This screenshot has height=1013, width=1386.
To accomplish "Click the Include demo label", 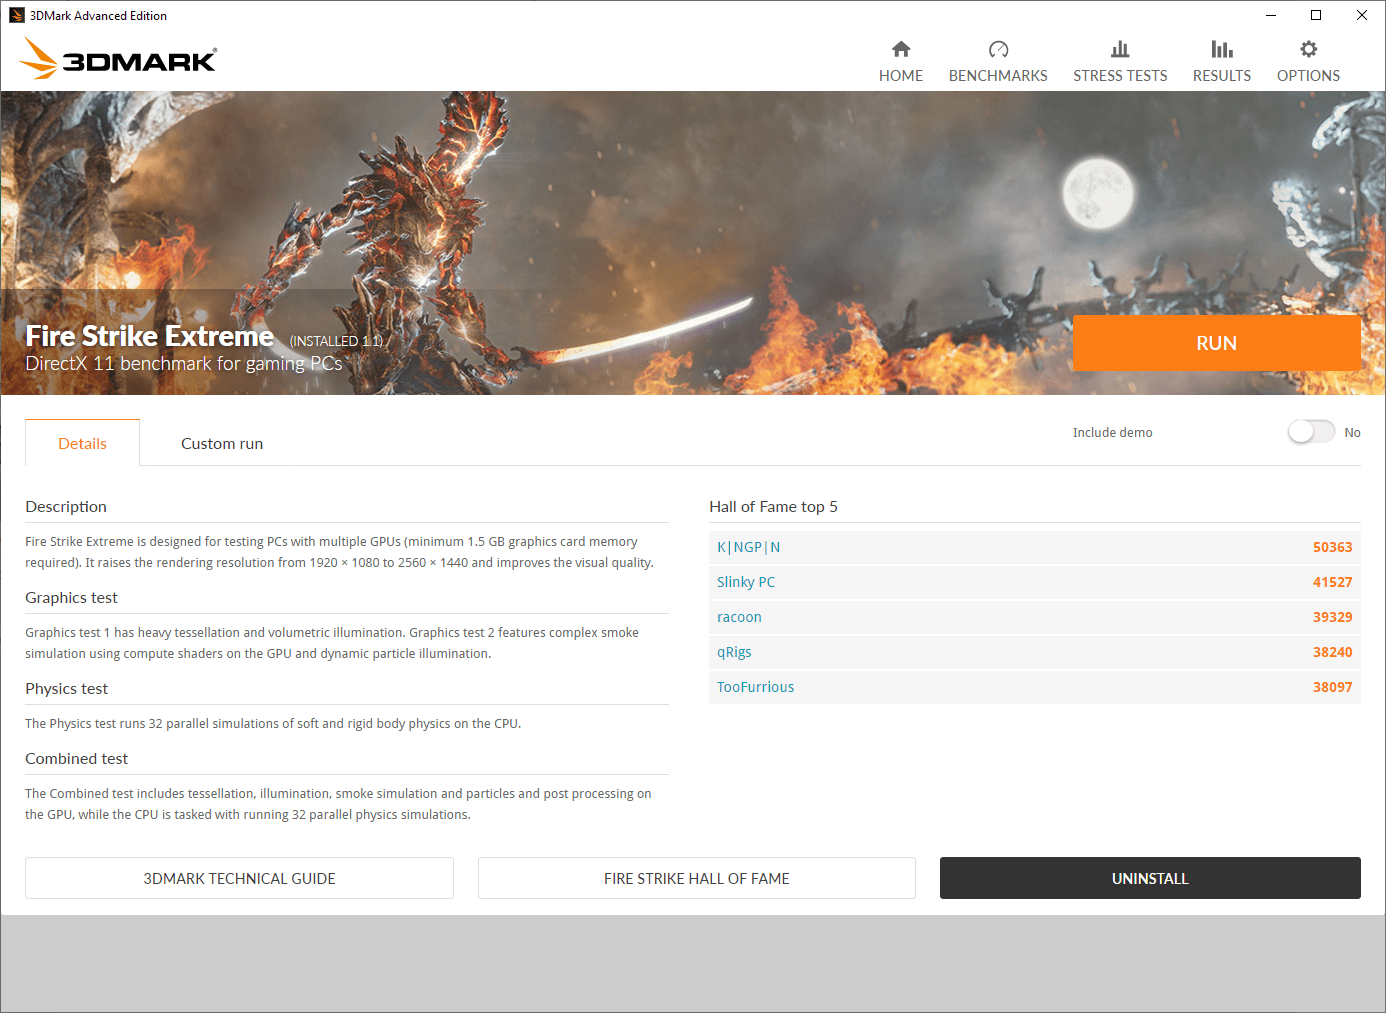I will tap(1112, 432).
